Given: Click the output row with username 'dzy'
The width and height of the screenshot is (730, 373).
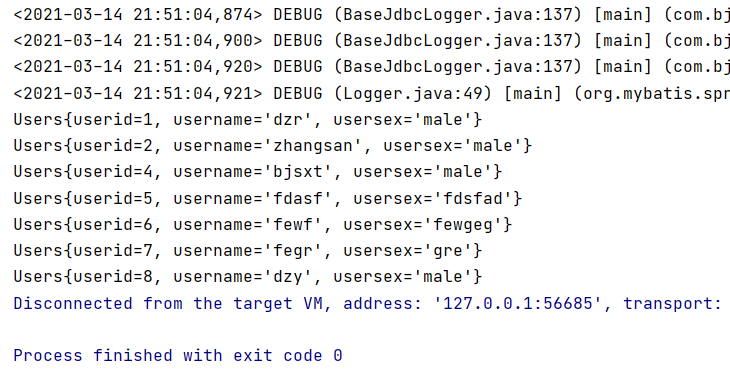Looking at the screenshot, I should tap(248, 277).
